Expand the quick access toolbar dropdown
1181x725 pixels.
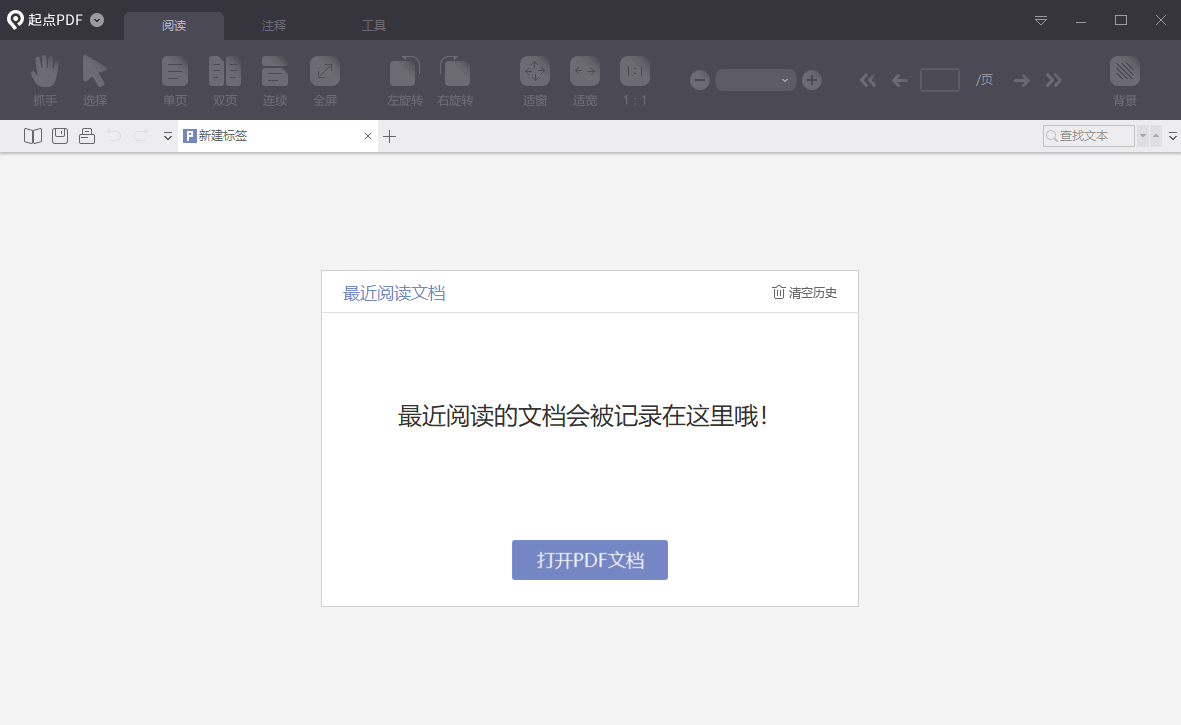click(x=168, y=136)
